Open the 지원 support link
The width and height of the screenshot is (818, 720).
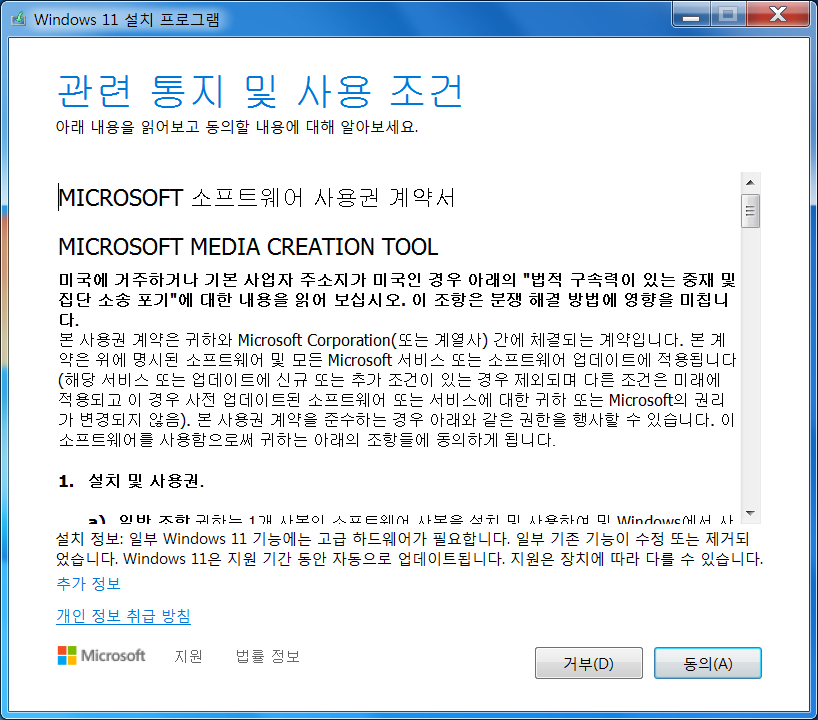pos(188,656)
